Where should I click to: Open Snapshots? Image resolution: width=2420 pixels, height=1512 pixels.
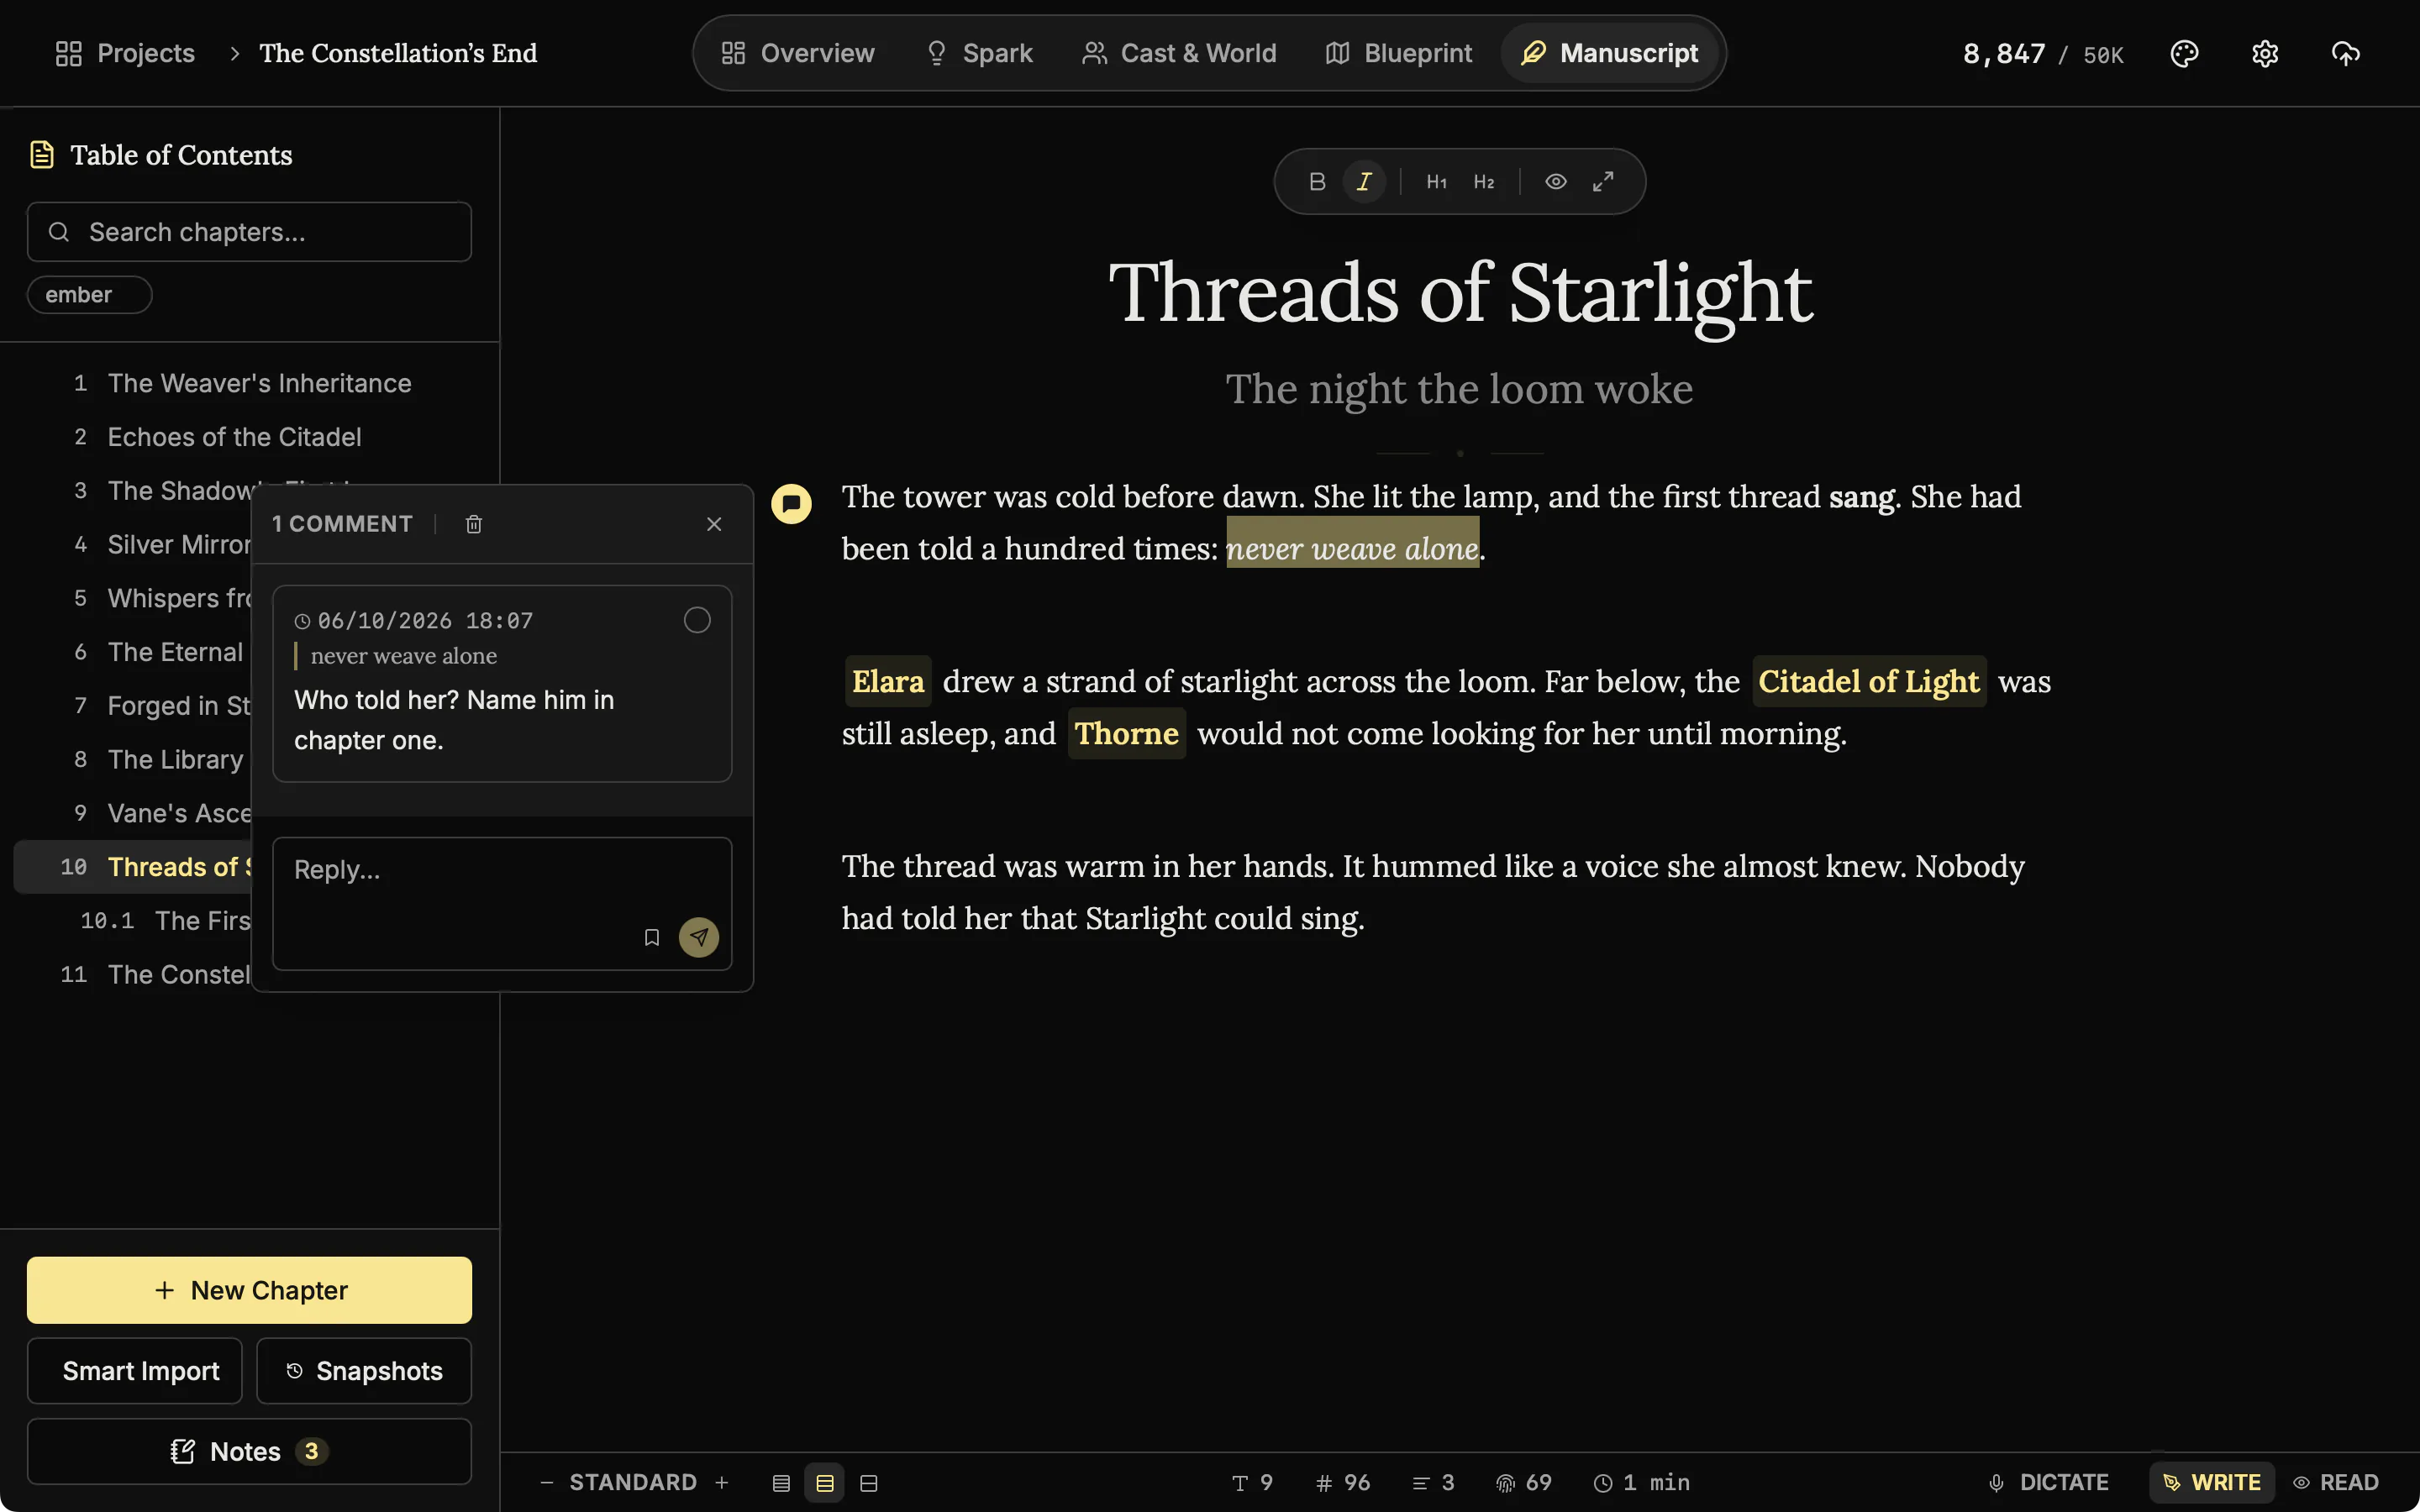tap(364, 1371)
